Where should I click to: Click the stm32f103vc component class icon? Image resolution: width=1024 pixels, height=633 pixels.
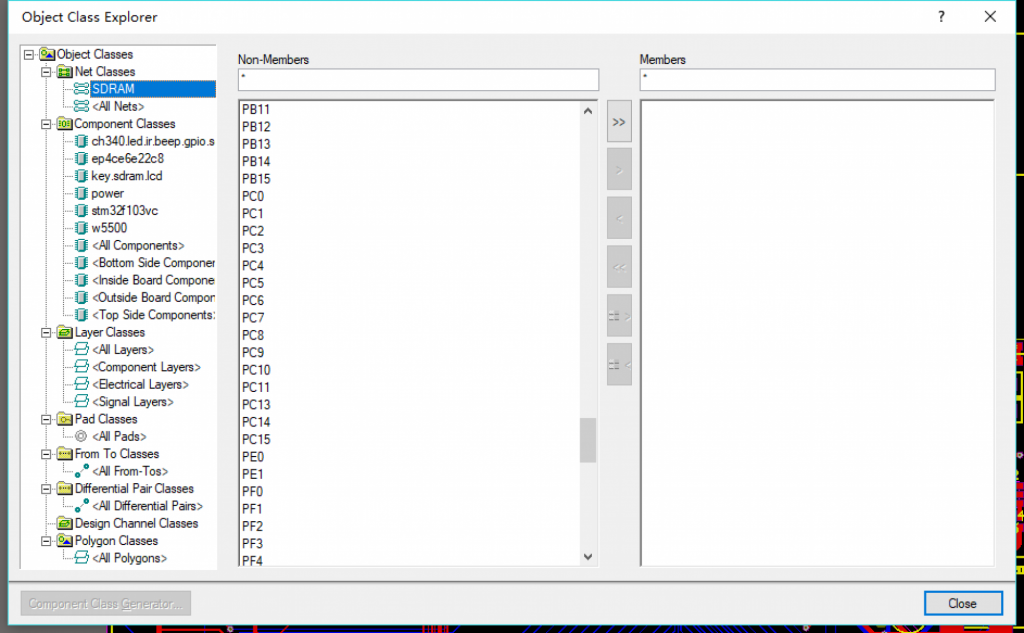(81, 211)
